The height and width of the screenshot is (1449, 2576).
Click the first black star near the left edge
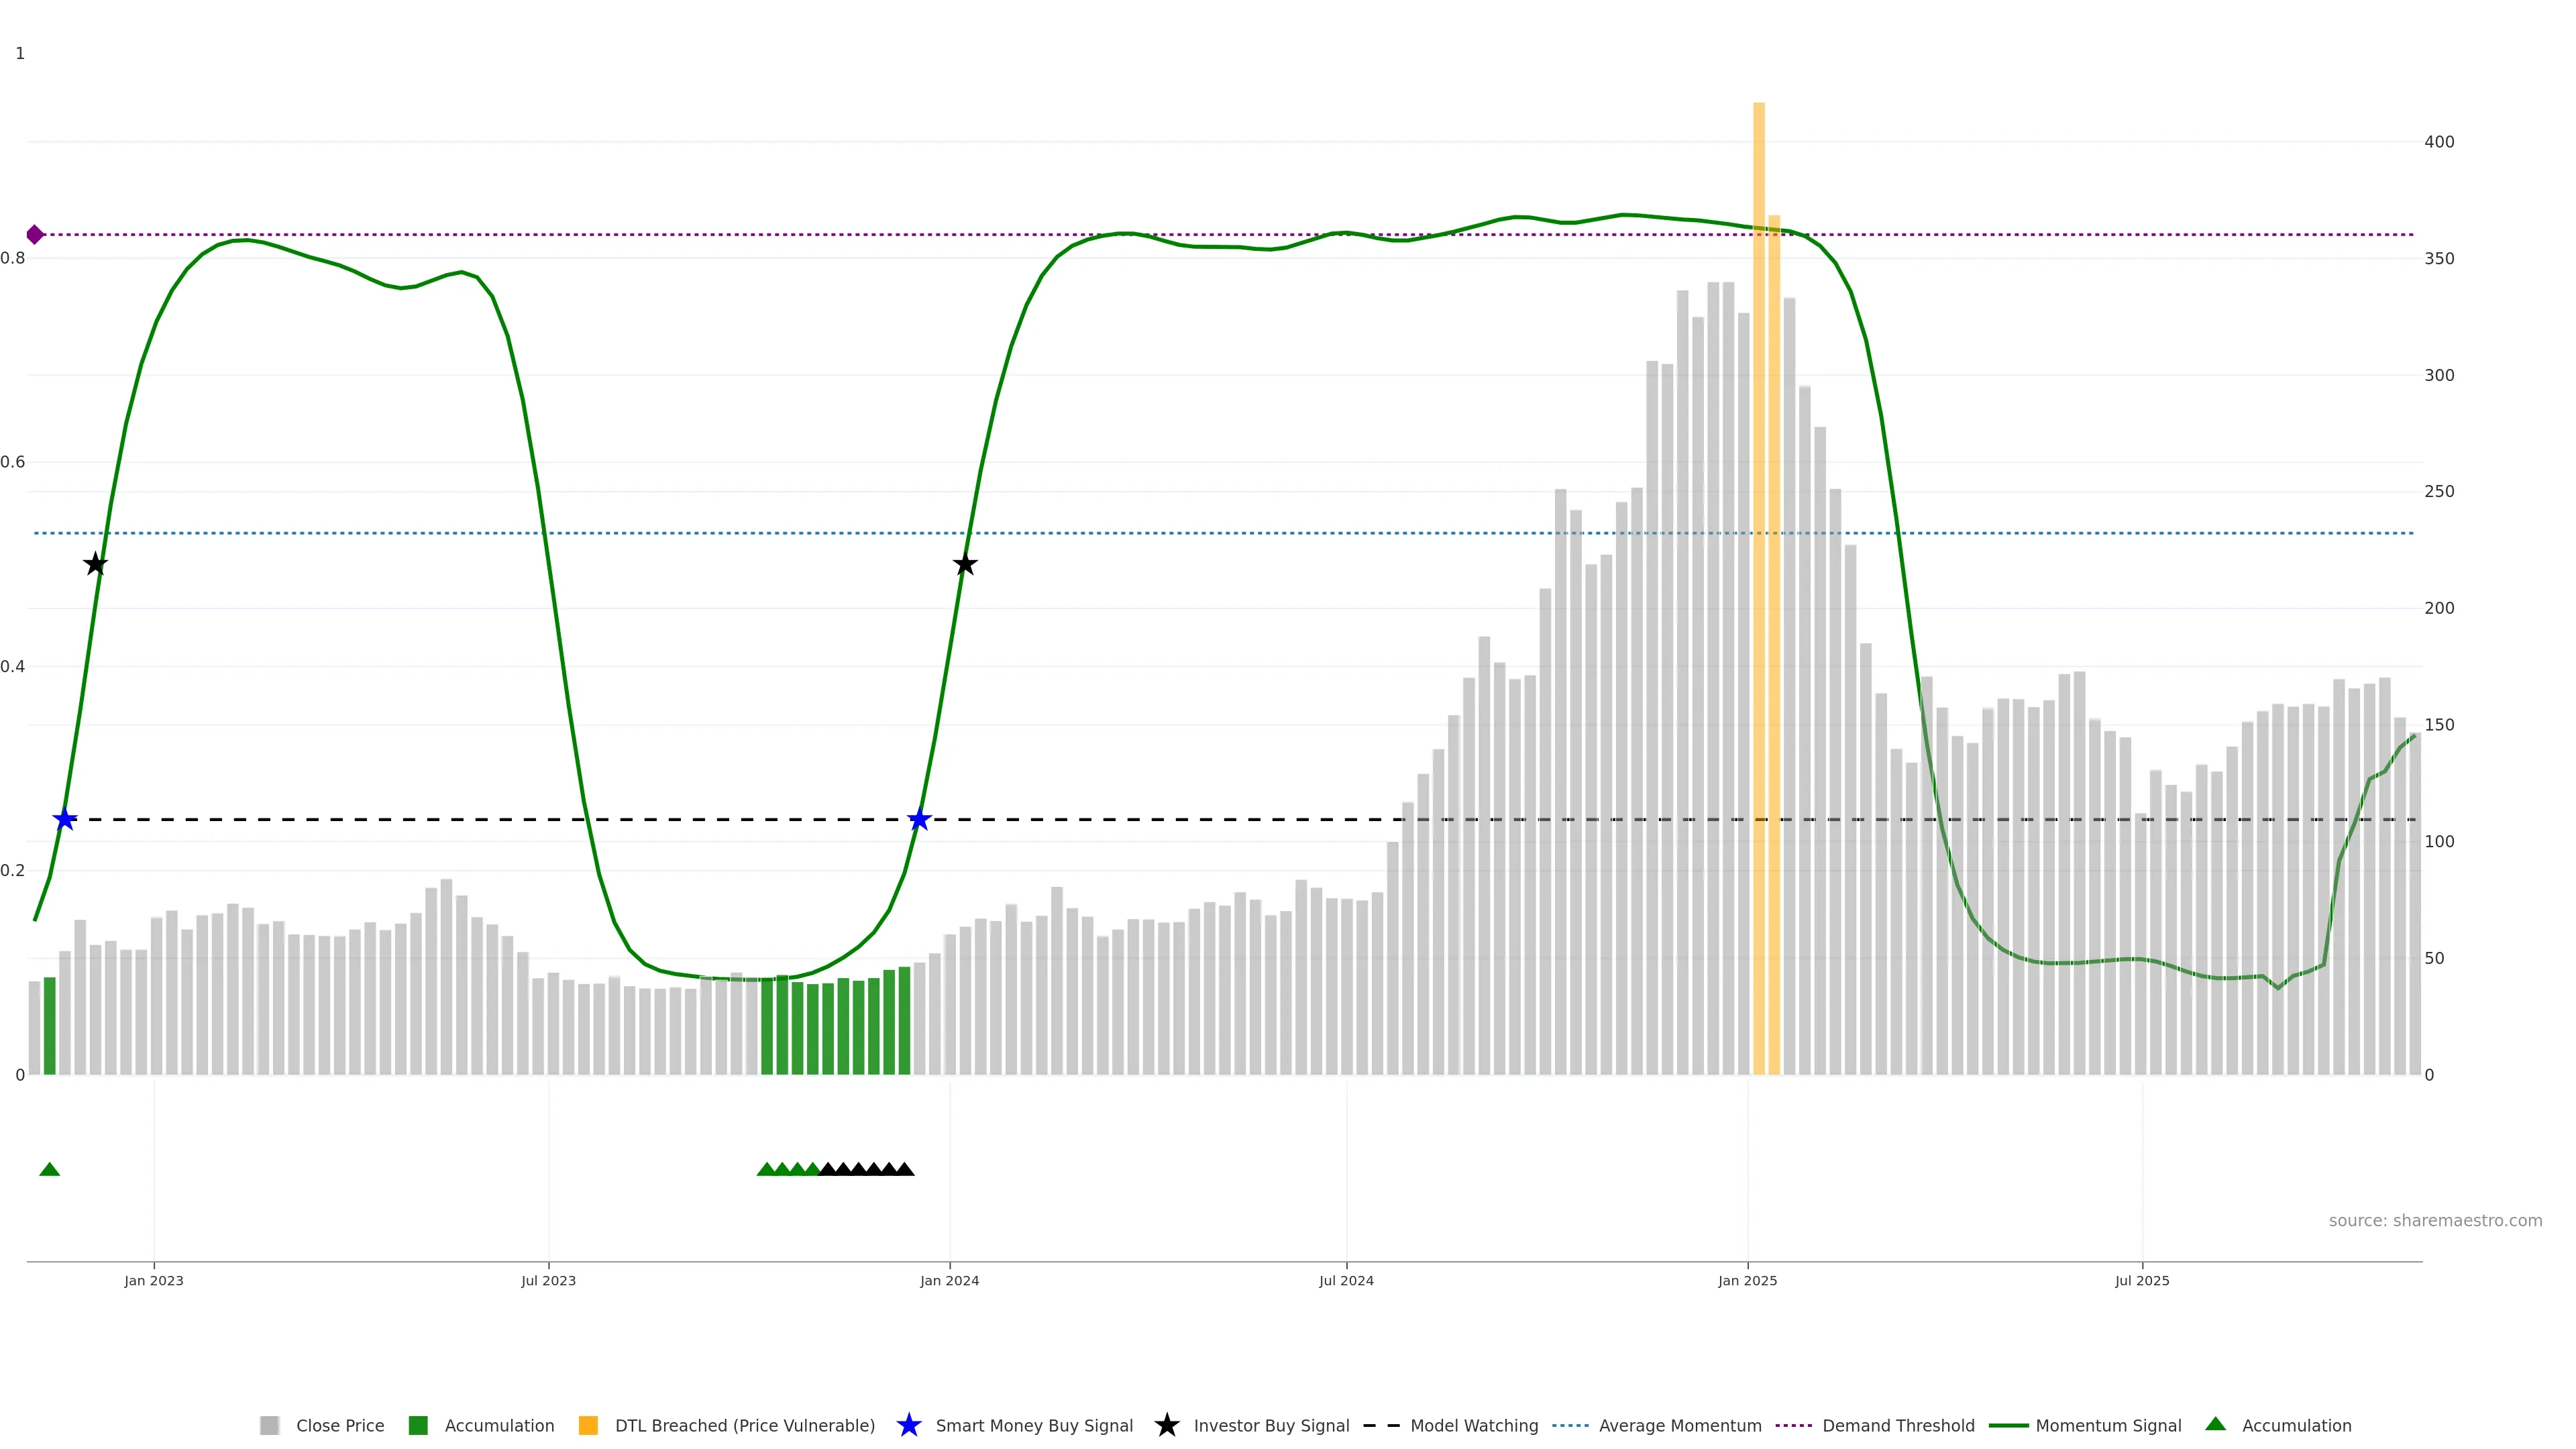[x=95, y=565]
